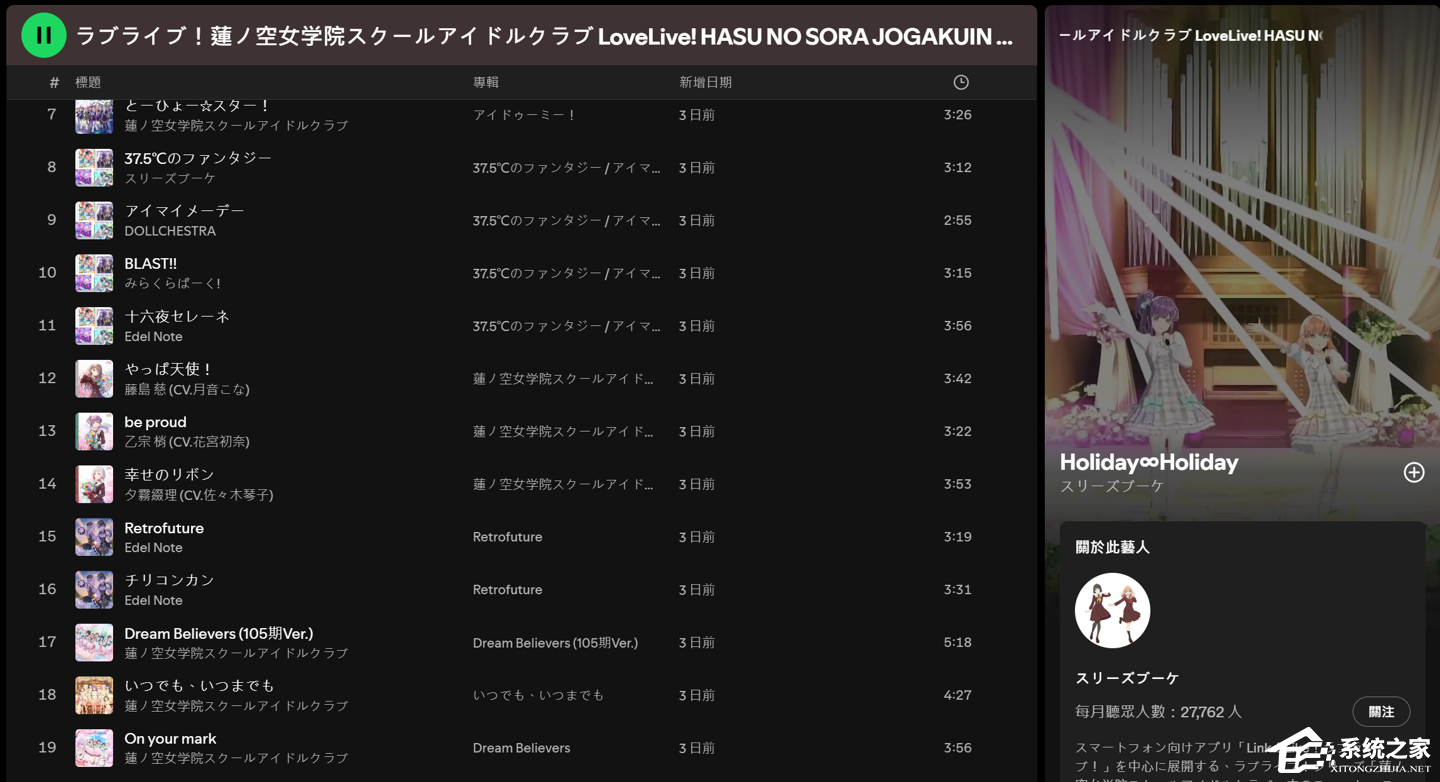Sort by the 專輯 column header

coord(486,82)
